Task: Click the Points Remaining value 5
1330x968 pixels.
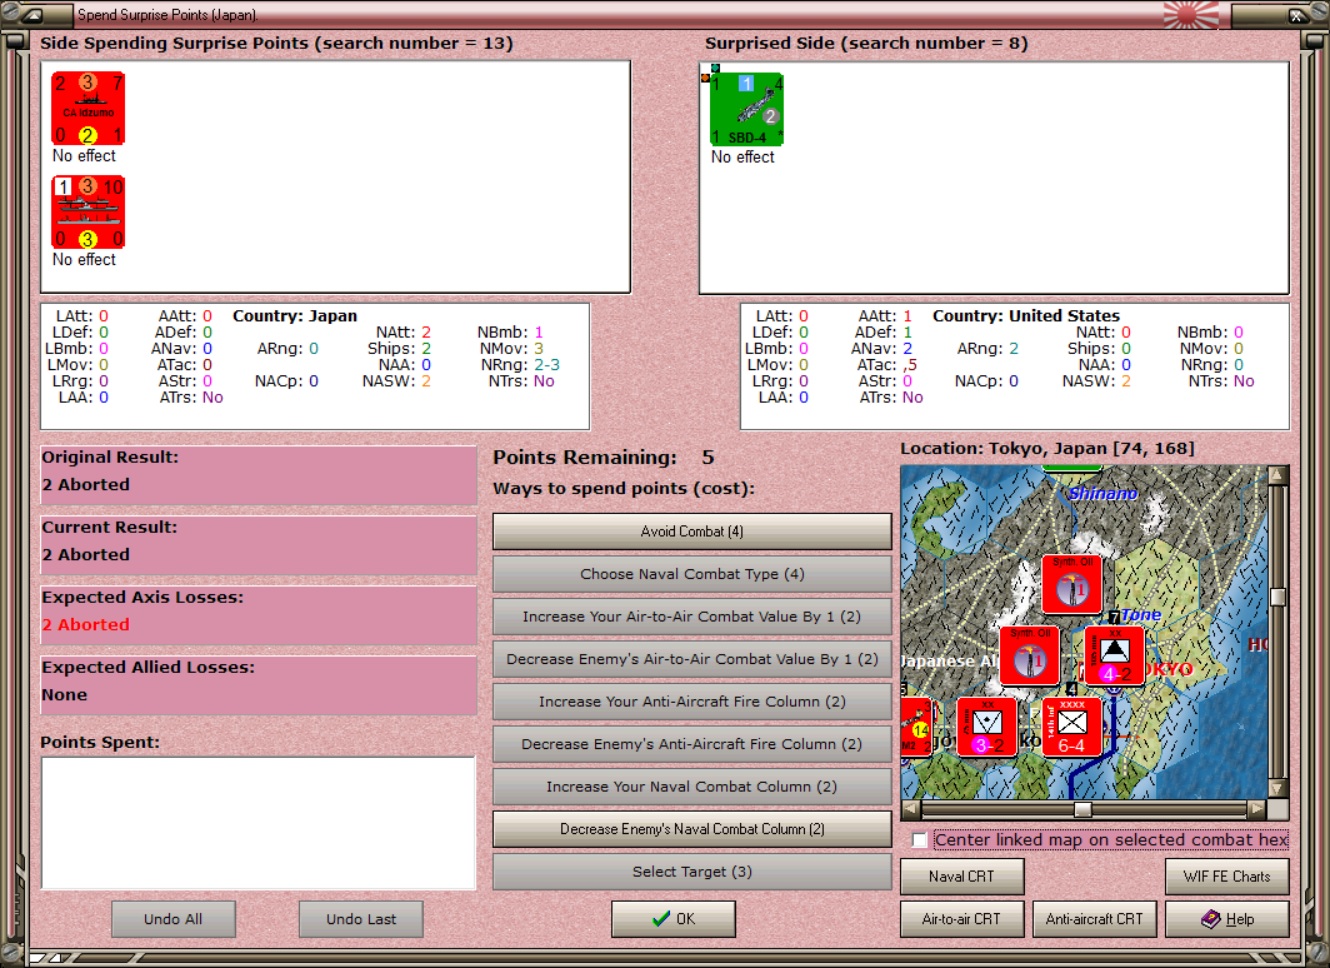Action: pyautogui.click(x=708, y=457)
